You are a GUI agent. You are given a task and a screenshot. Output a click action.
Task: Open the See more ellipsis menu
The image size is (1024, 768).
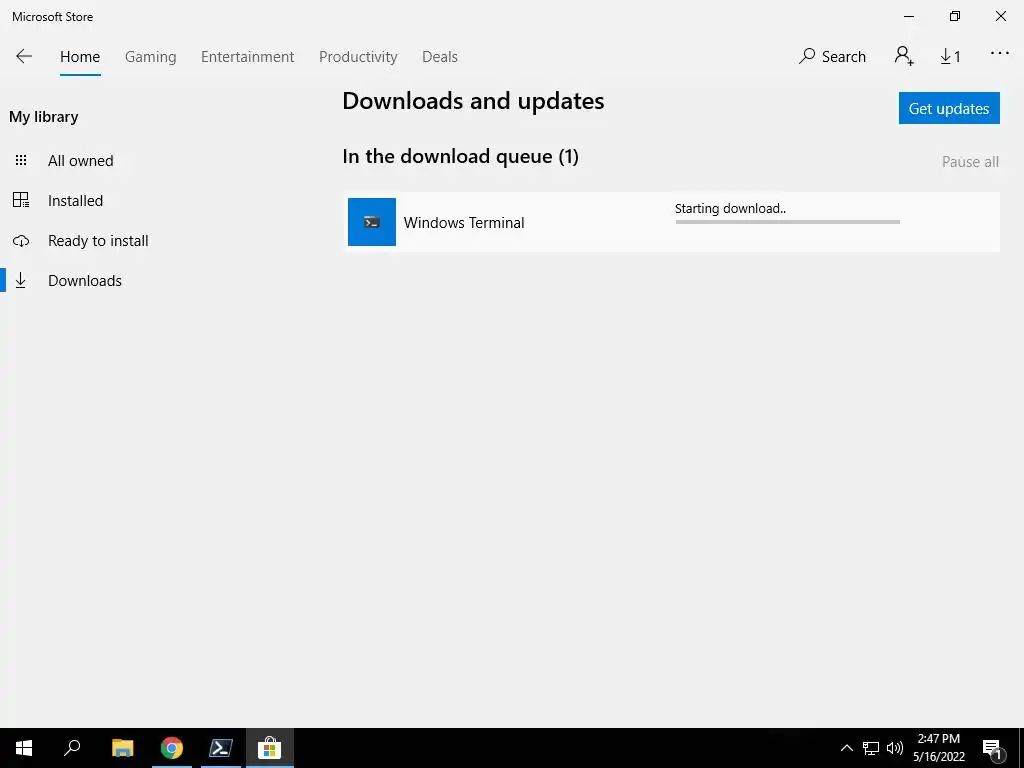(x=999, y=54)
